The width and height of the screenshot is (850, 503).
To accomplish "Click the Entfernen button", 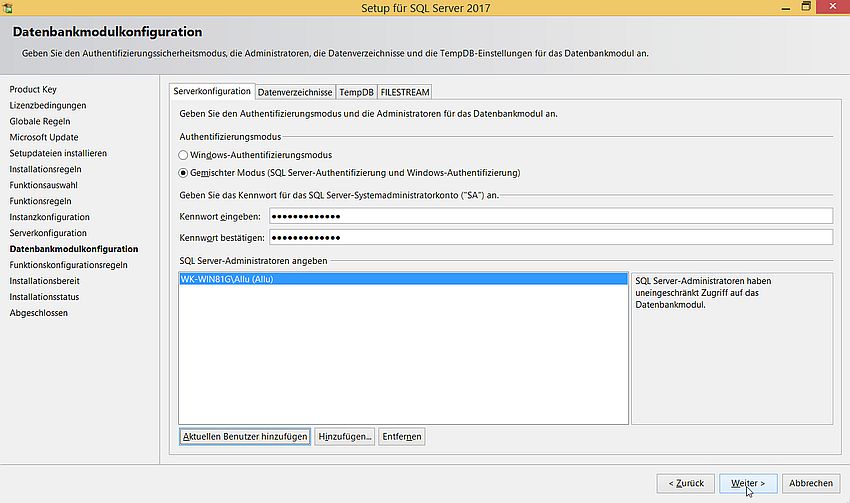I will [402, 436].
